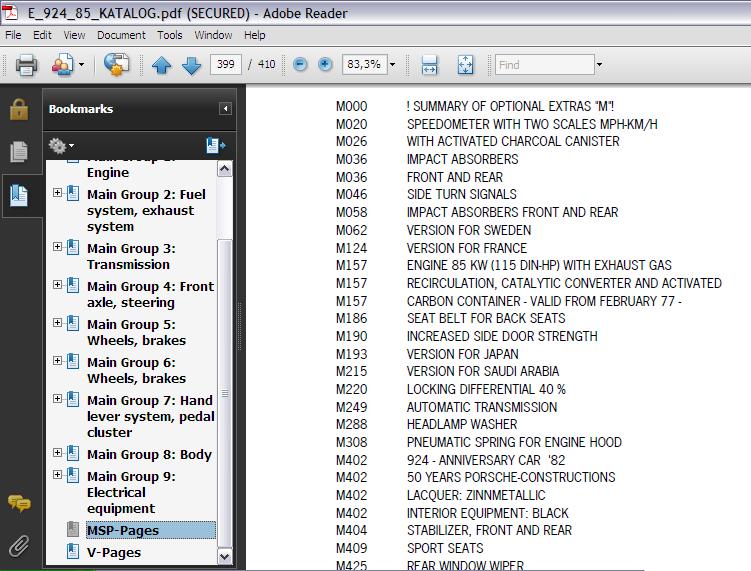Zoom in with plus button
The image size is (751, 571).
(325, 64)
